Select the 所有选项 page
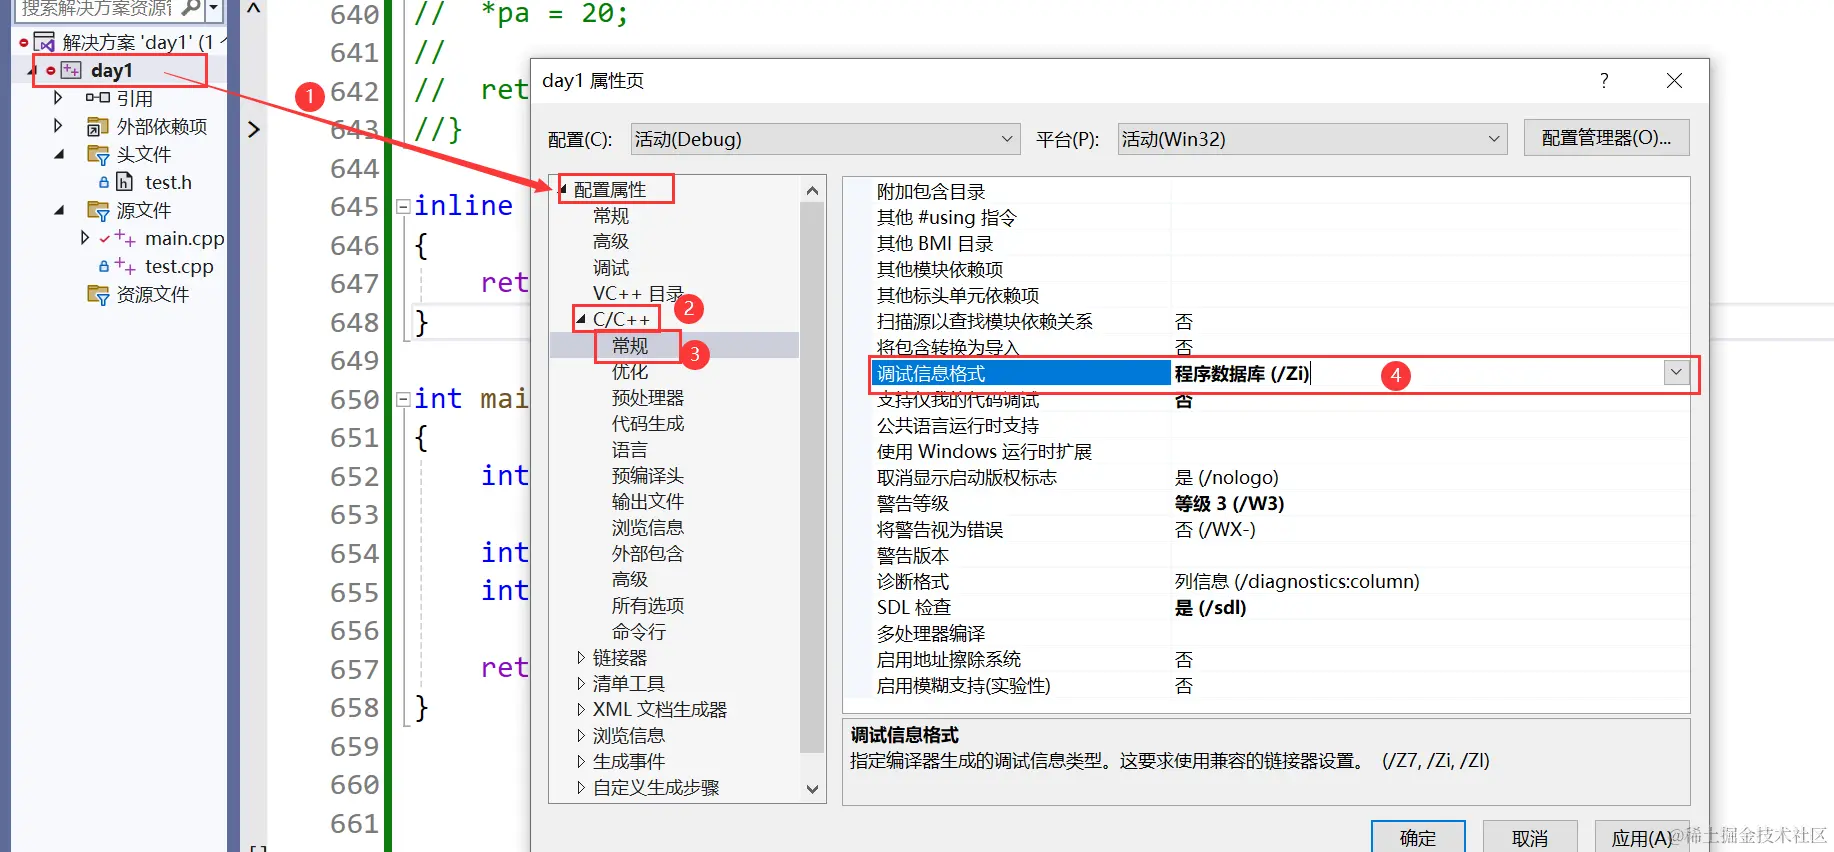 648,606
